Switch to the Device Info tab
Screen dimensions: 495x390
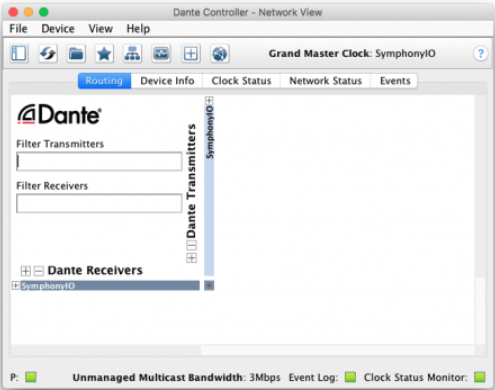tap(167, 81)
